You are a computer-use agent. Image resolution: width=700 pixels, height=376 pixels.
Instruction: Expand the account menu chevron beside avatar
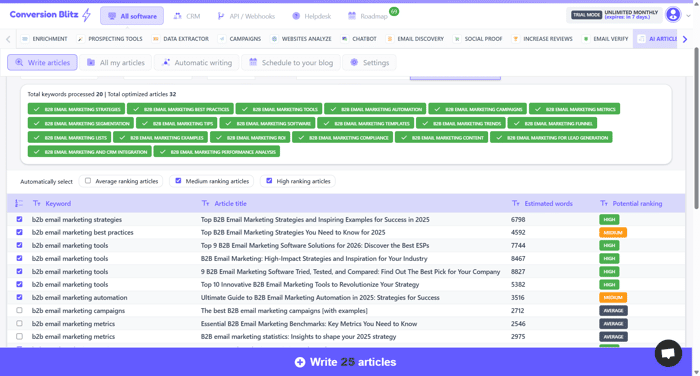tap(689, 16)
